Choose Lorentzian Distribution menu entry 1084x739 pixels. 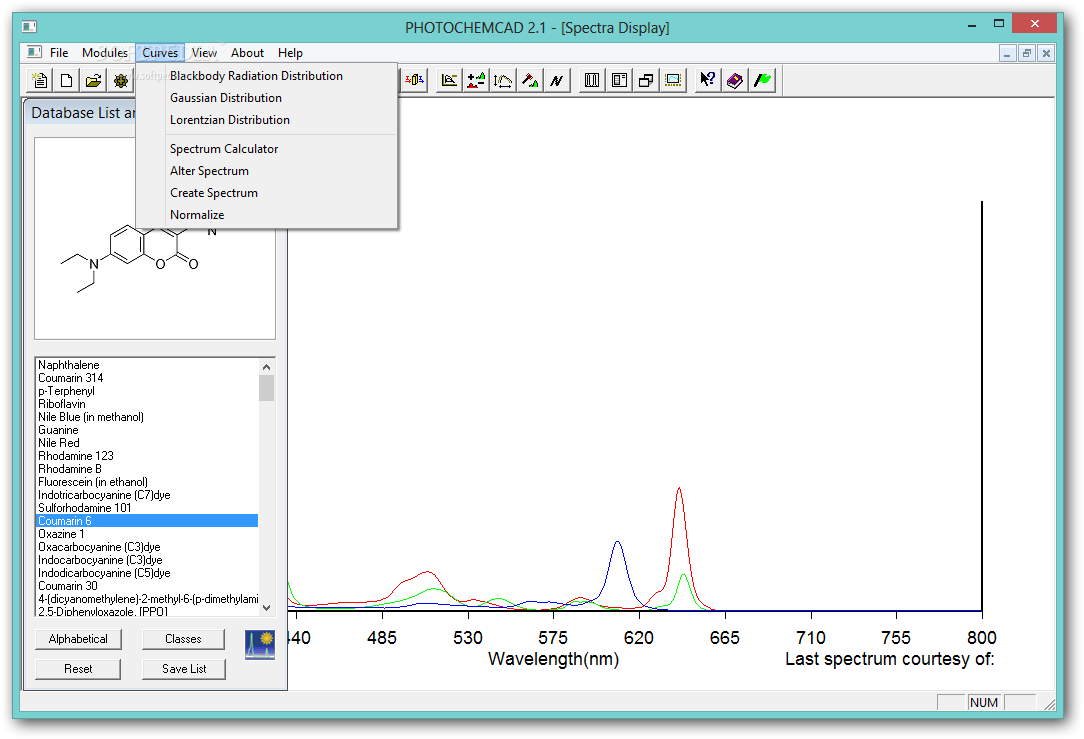click(x=267, y=120)
